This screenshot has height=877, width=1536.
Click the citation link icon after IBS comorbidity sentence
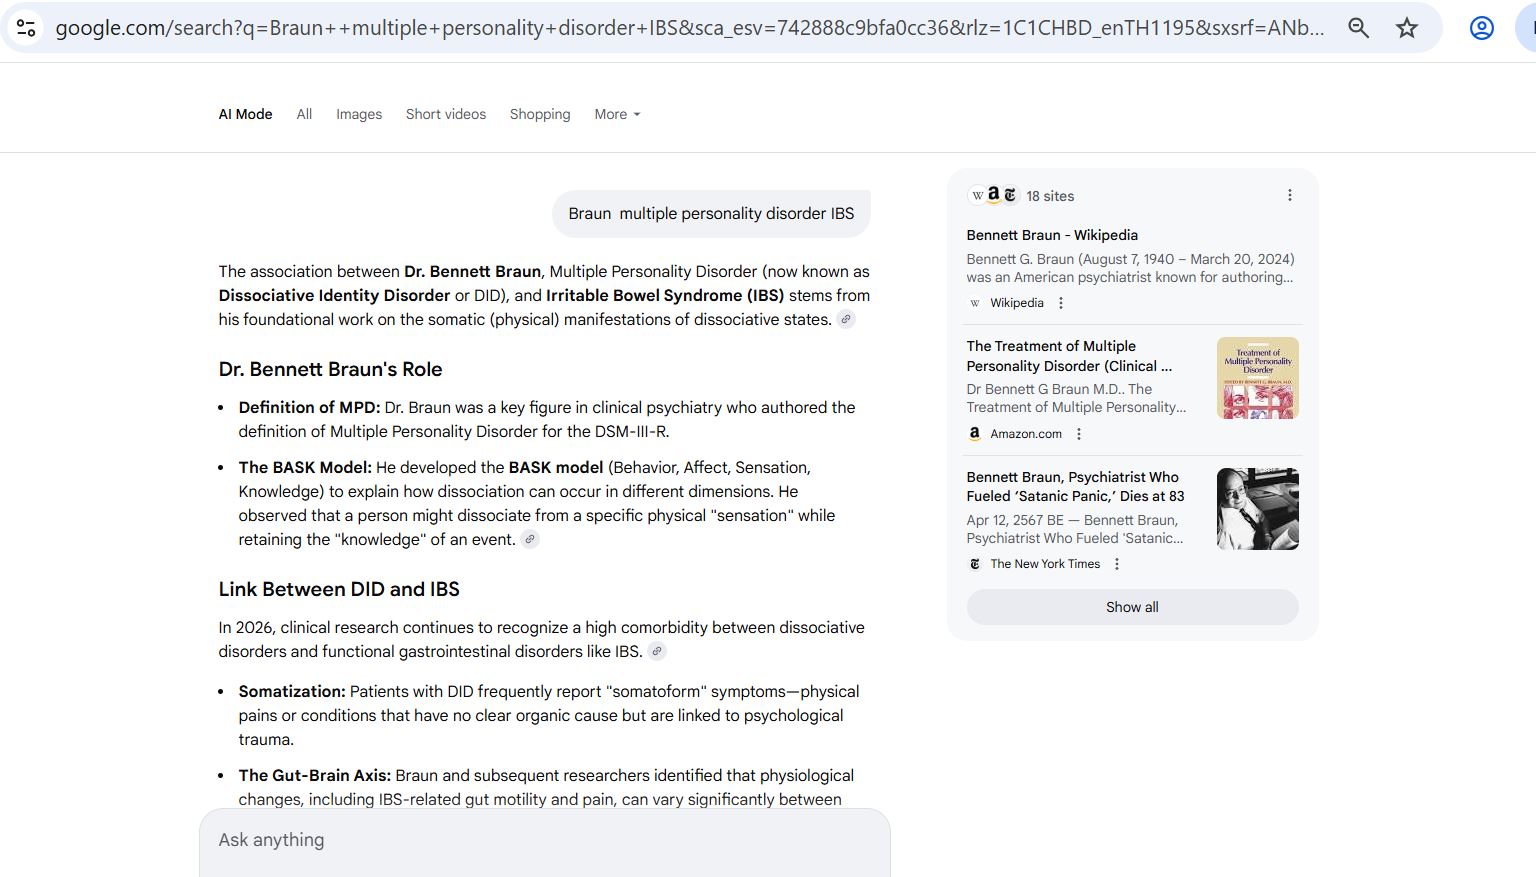tap(657, 652)
